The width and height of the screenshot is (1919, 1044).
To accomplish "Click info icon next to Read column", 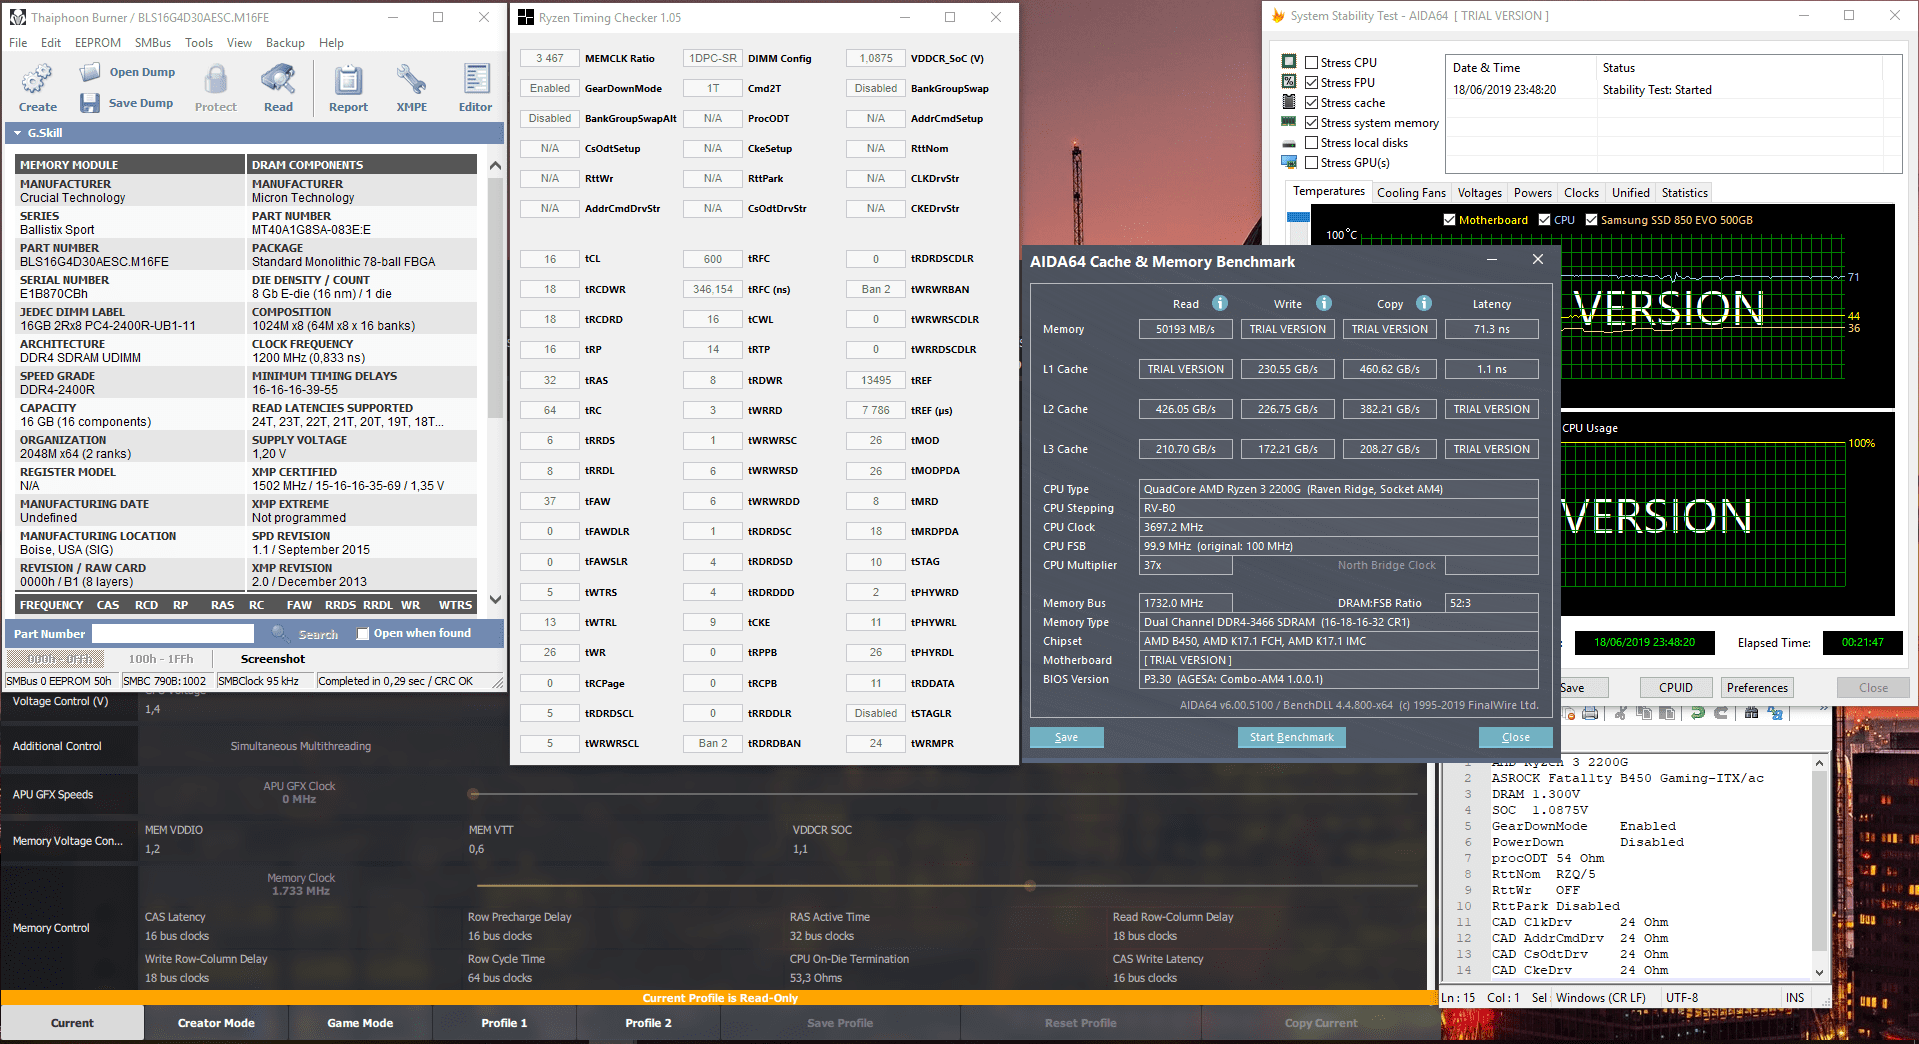I will coord(1220,303).
